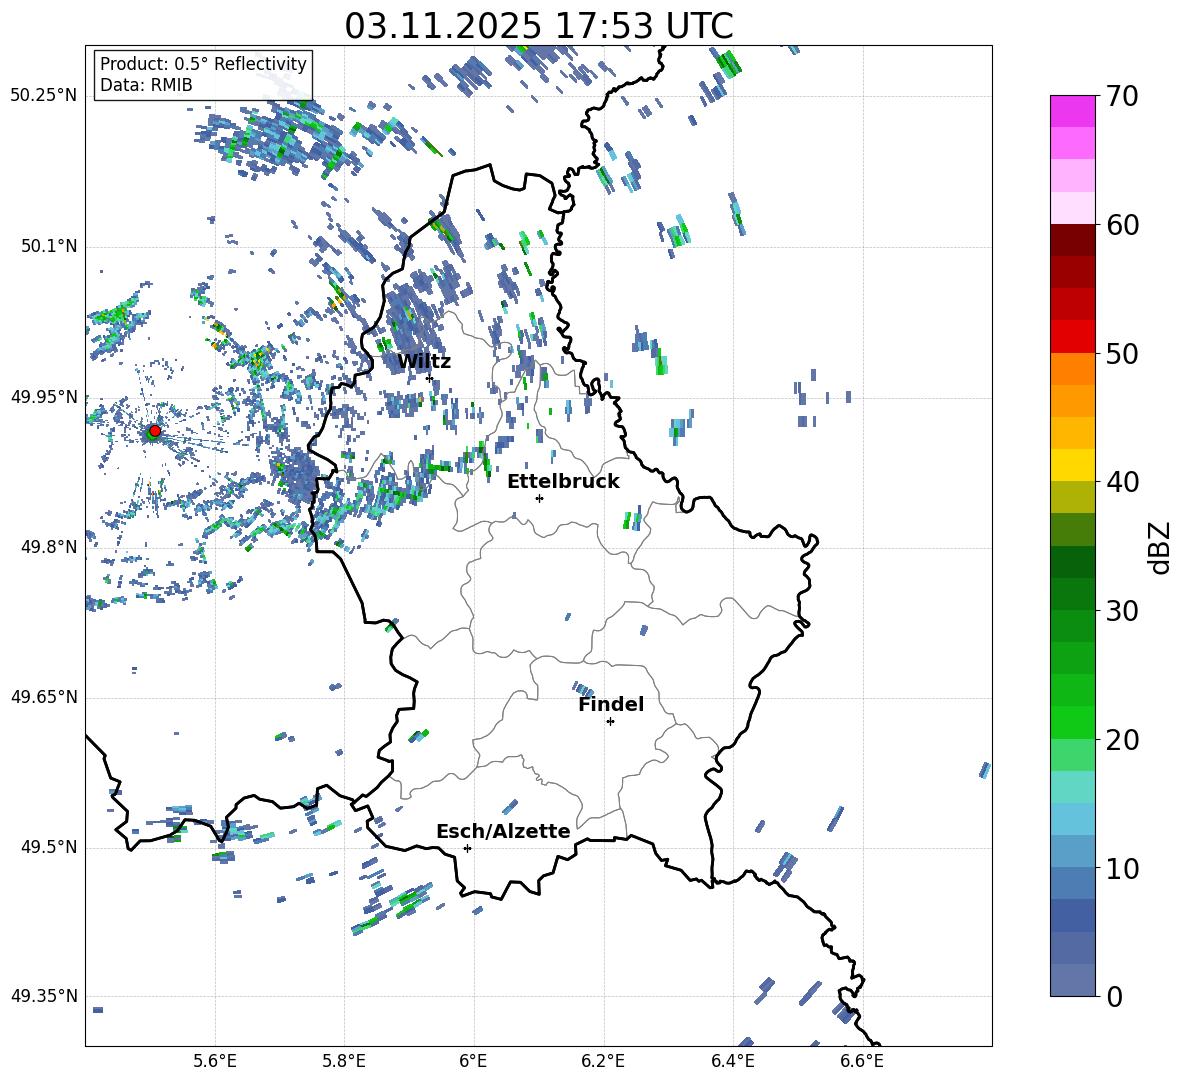
Task: Click the Esch/Alzette location cross marker
Action: click(467, 848)
